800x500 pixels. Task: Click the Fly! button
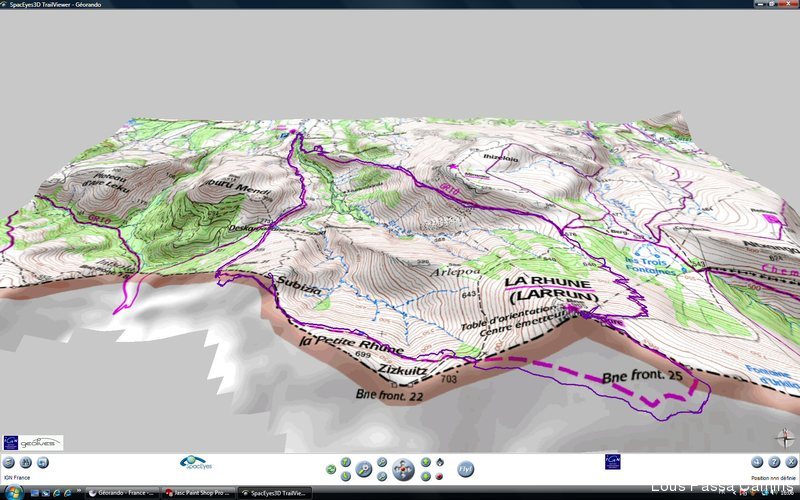(x=465, y=469)
